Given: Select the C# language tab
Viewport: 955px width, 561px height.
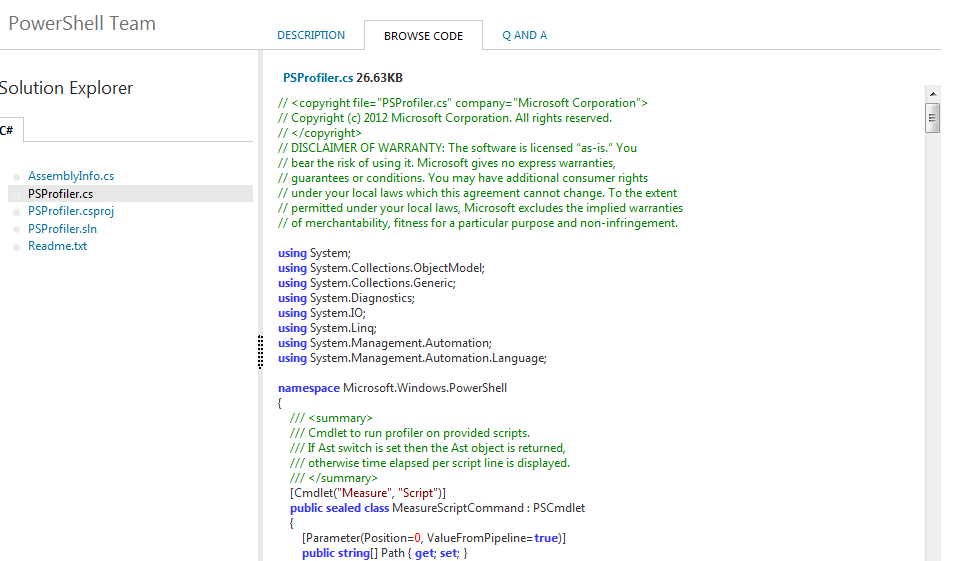Looking at the screenshot, I should point(8,130).
